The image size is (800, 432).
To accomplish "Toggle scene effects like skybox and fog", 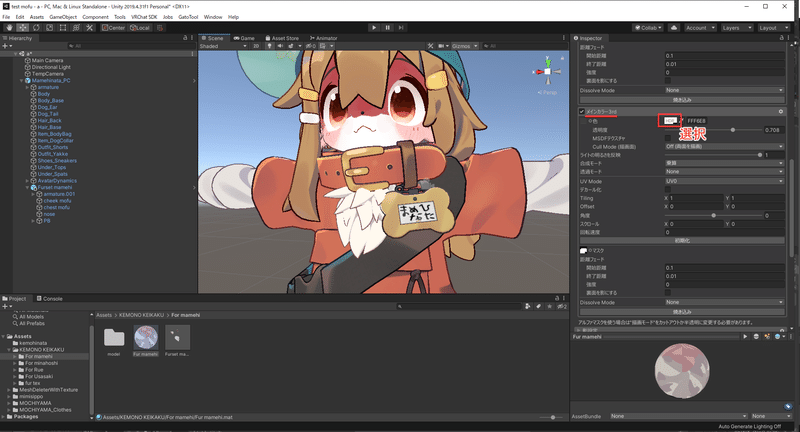I will click(x=291, y=46).
